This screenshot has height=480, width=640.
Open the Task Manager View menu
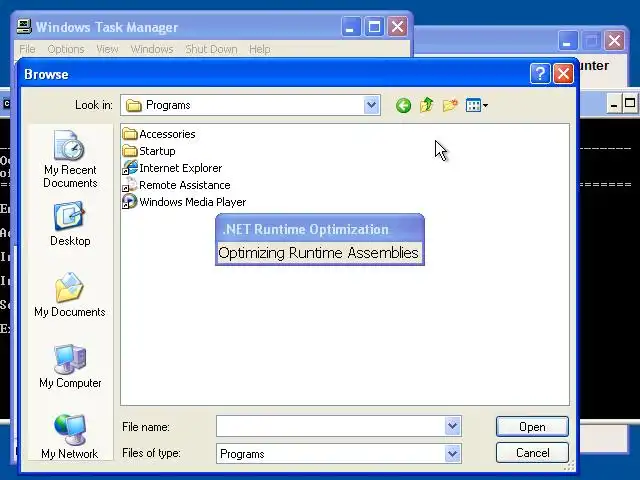click(x=107, y=49)
